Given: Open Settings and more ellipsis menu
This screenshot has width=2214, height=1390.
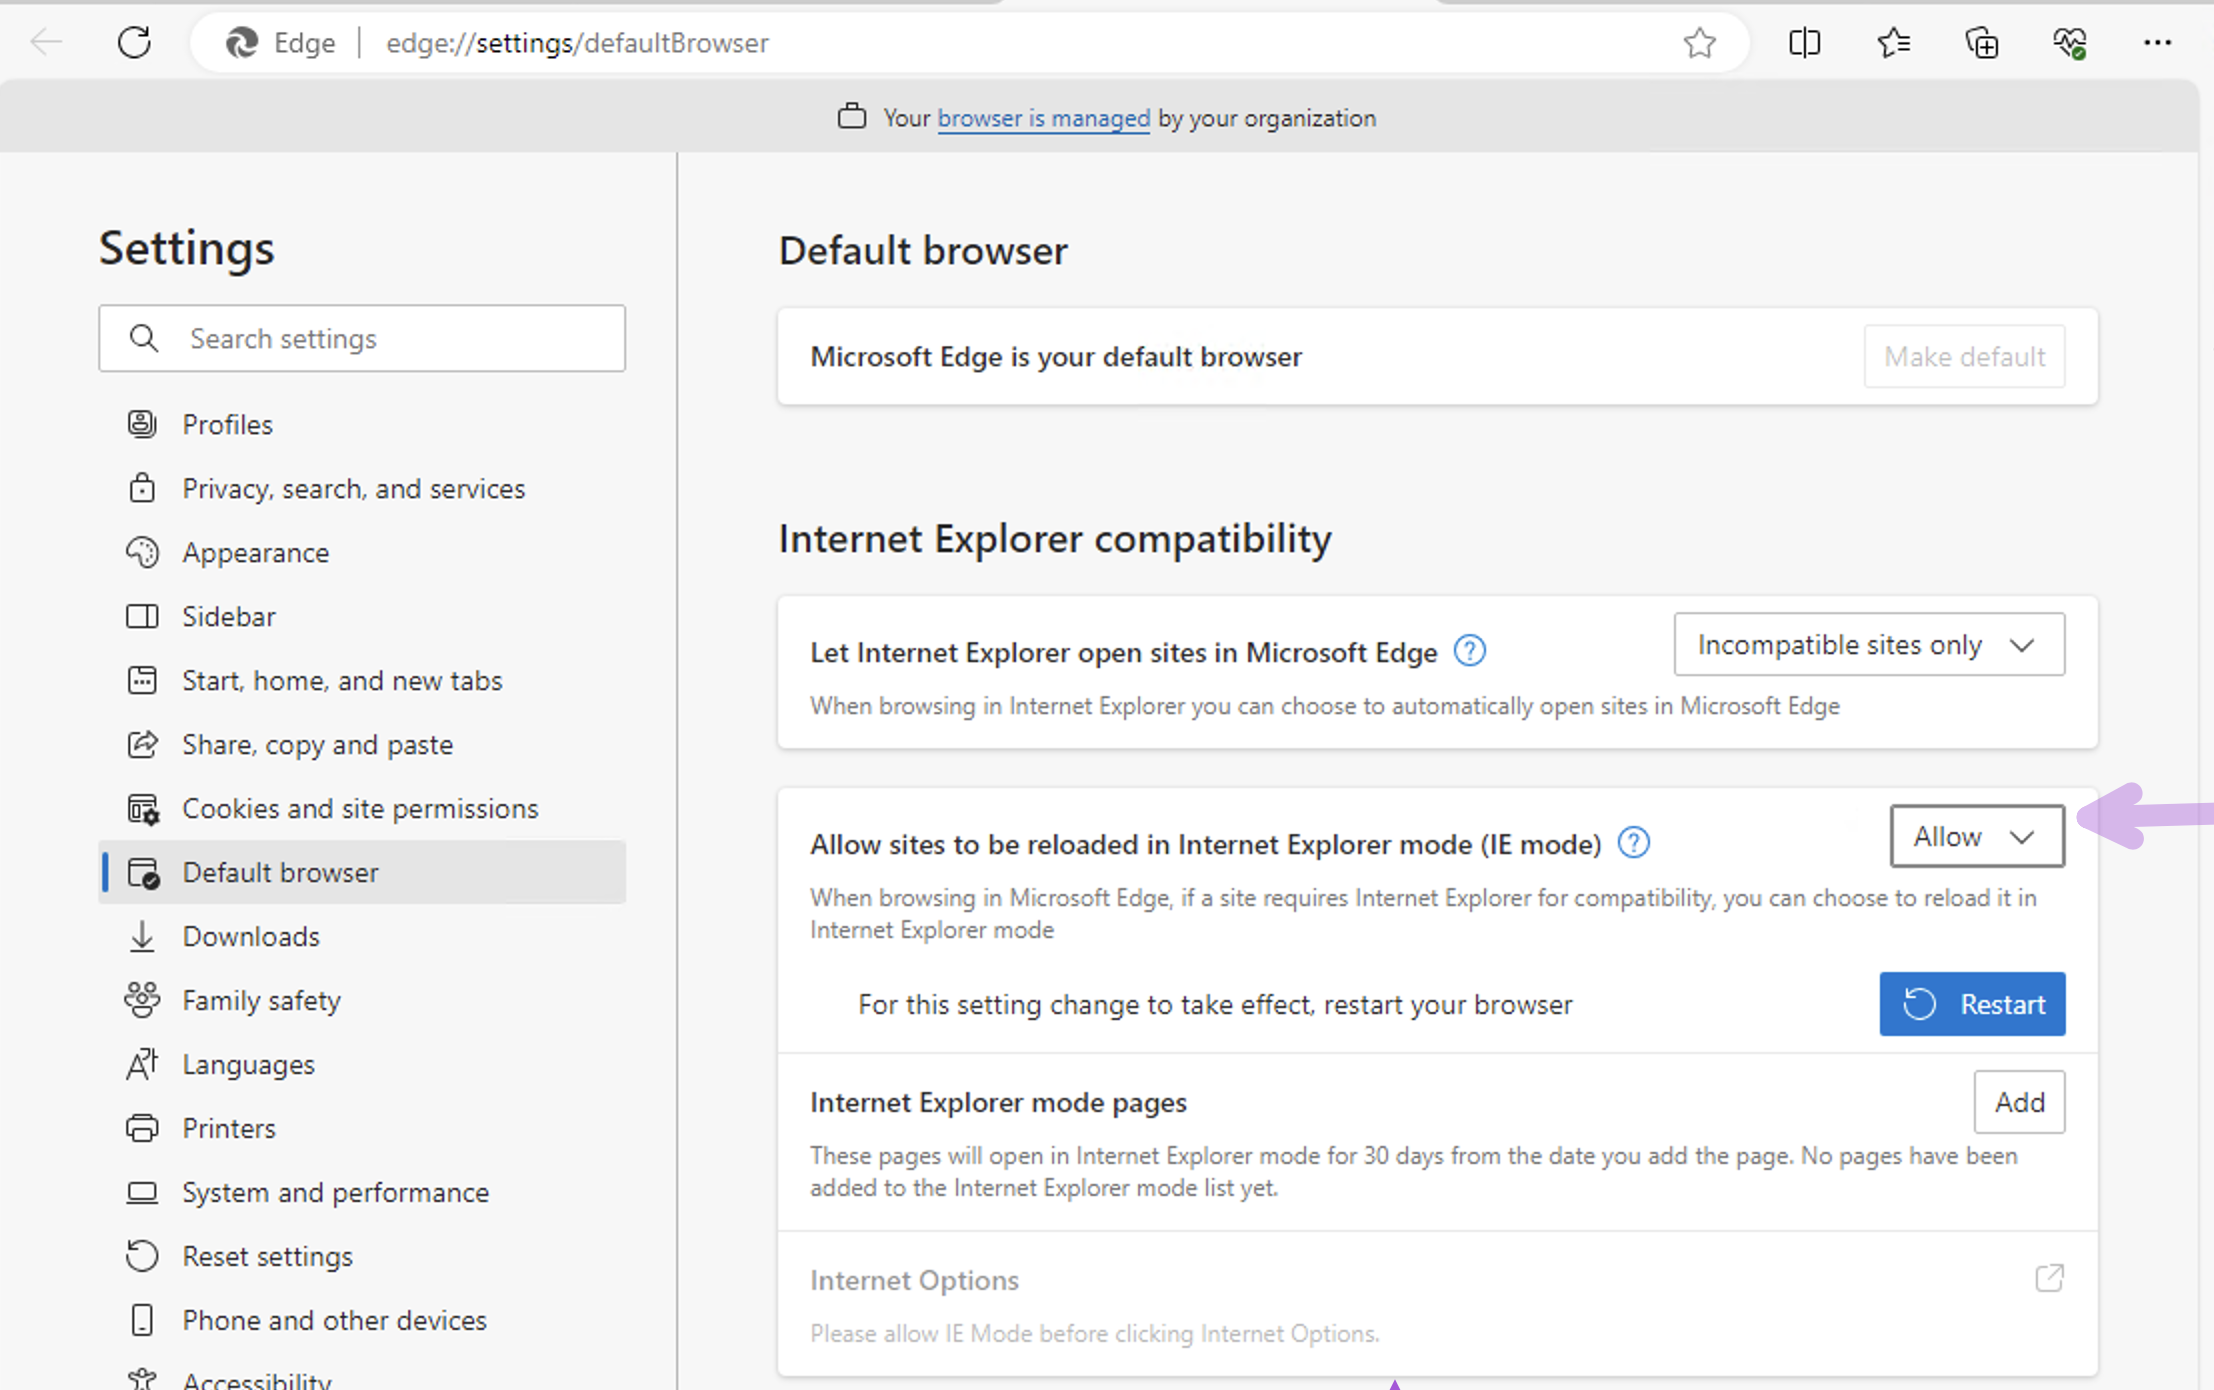Looking at the screenshot, I should pyautogui.click(x=2157, y=43).
